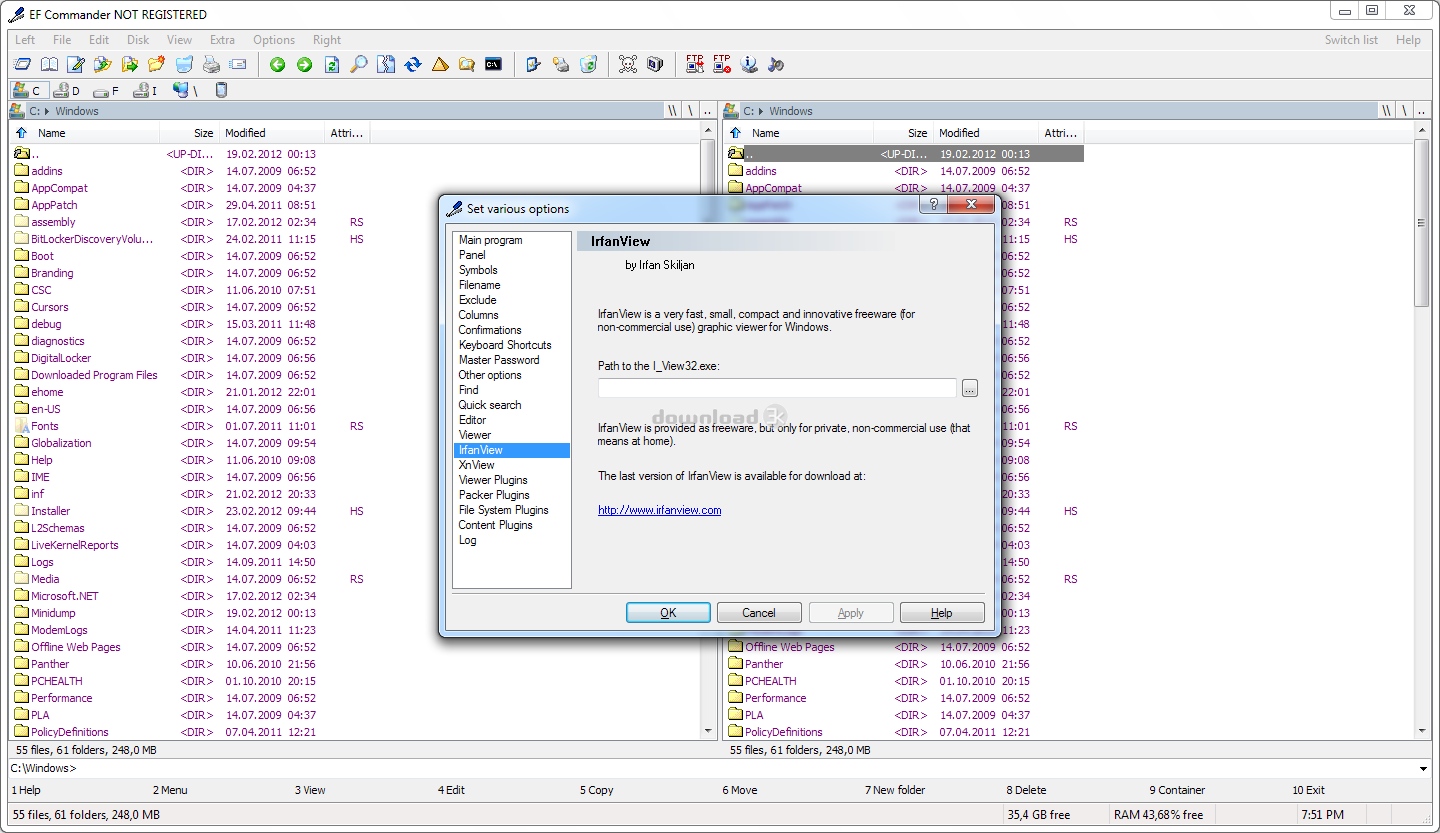Click the music note toolbar icon
The height and width of the screenshot is (833, 1440).
[x=776, y=65]
